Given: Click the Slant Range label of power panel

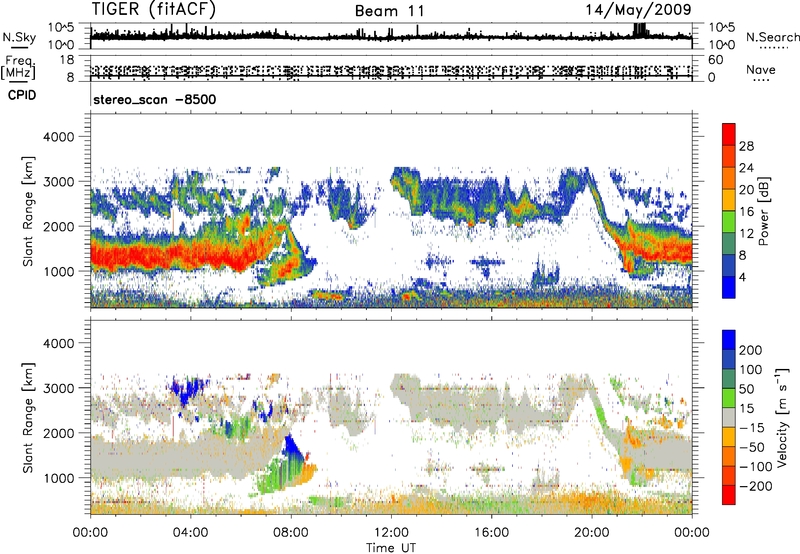Looking at the screenshot, I should [x=29, y=211].
